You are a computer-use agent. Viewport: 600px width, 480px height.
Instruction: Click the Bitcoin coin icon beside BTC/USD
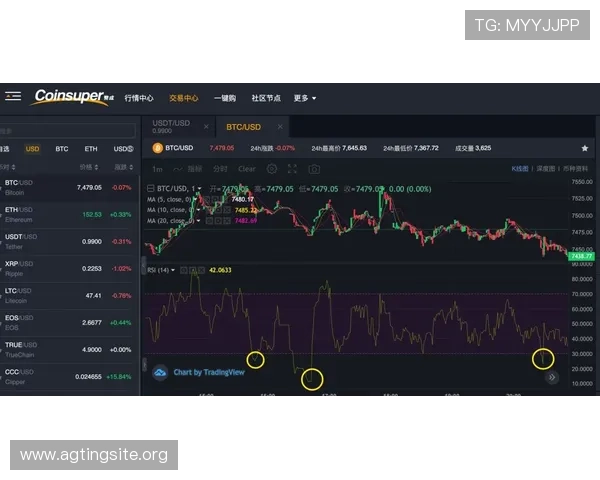click(x=157, y=148)
